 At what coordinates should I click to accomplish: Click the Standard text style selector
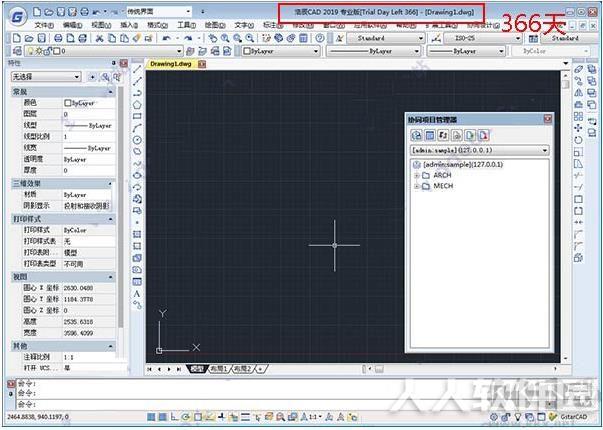[x=386, y=38]
